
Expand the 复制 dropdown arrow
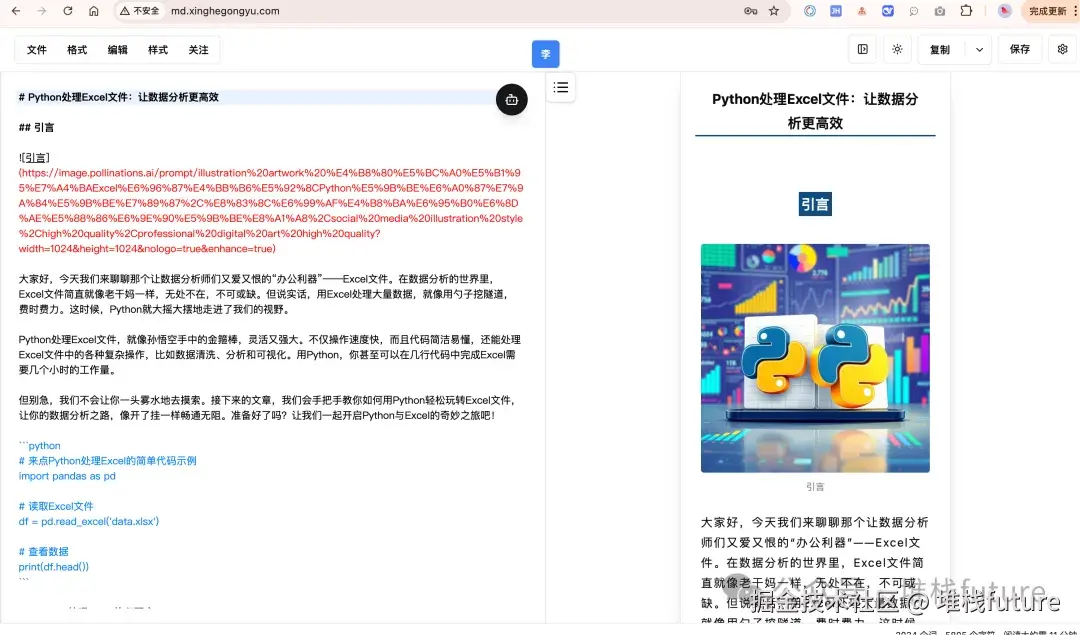click(x=979, y=50)
